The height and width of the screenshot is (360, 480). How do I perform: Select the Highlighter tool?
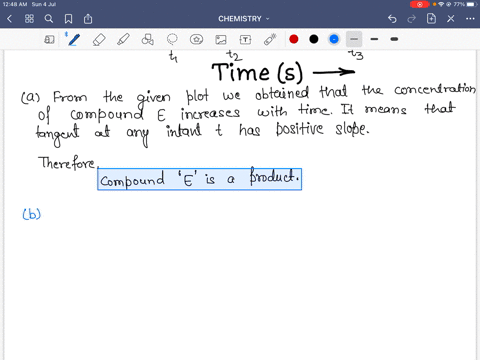(123, 39)
